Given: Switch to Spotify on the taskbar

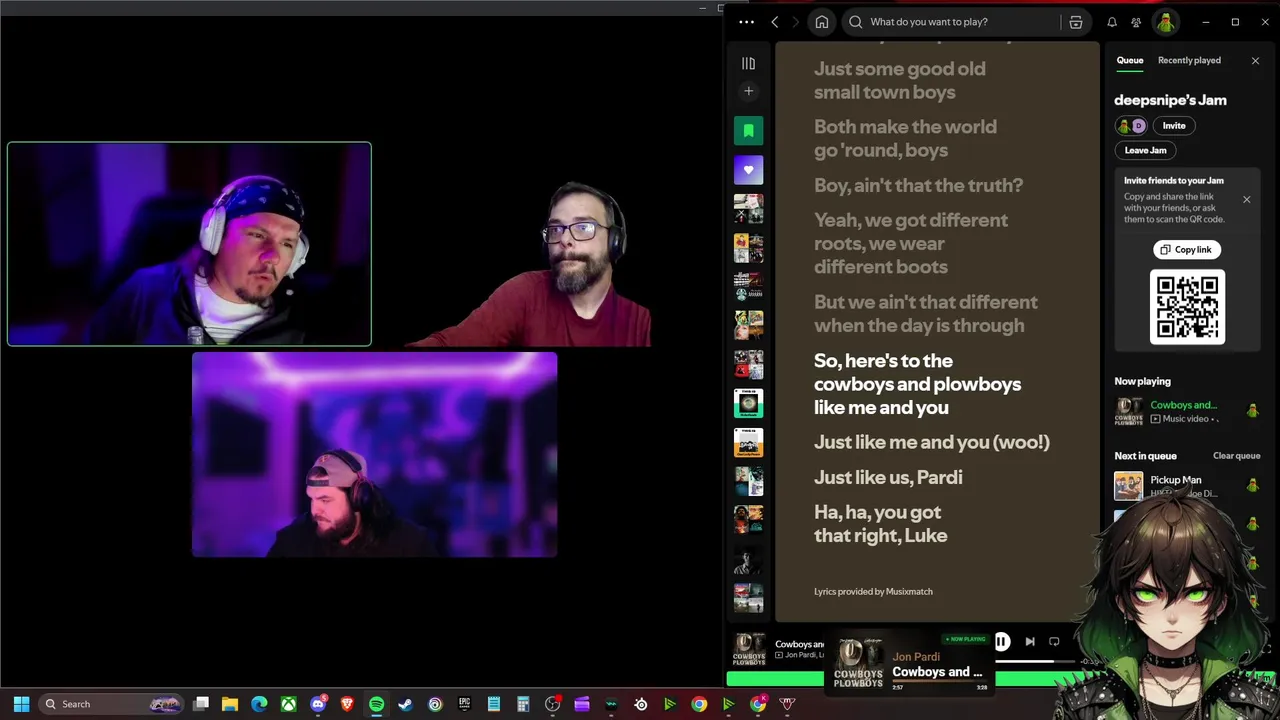Looking at the screenshot, I should point(376,704).
